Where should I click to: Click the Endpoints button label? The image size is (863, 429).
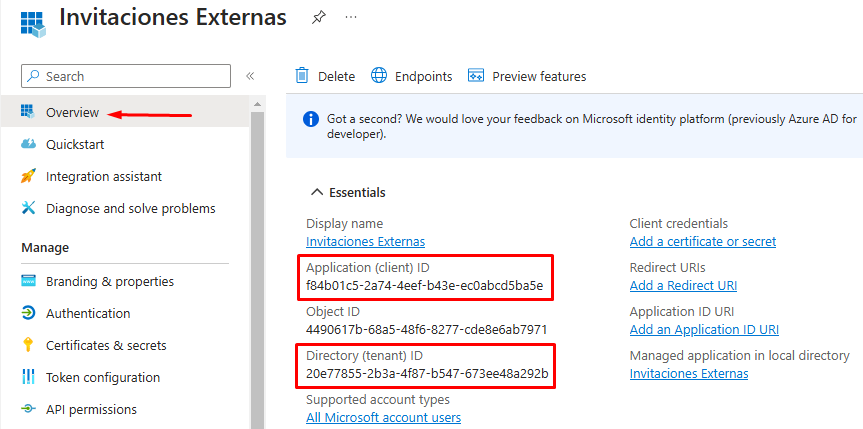coord(423,76)
